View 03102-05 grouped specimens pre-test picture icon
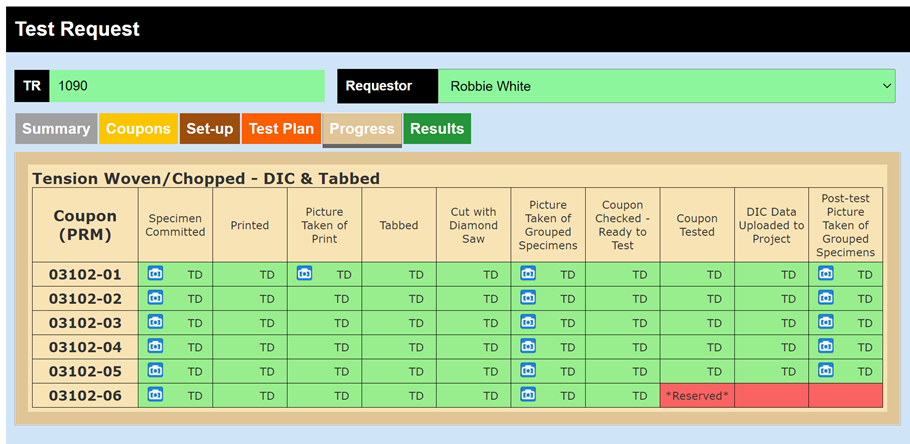The height and width of the screenshot is (444, 910). point(528,370)
